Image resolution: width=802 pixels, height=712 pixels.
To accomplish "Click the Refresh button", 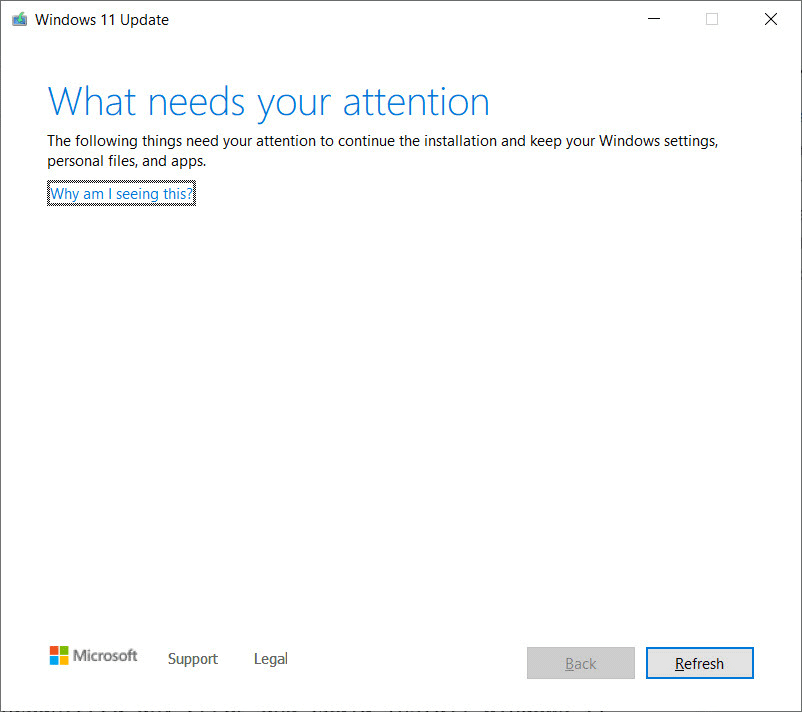I will (699, 663).
